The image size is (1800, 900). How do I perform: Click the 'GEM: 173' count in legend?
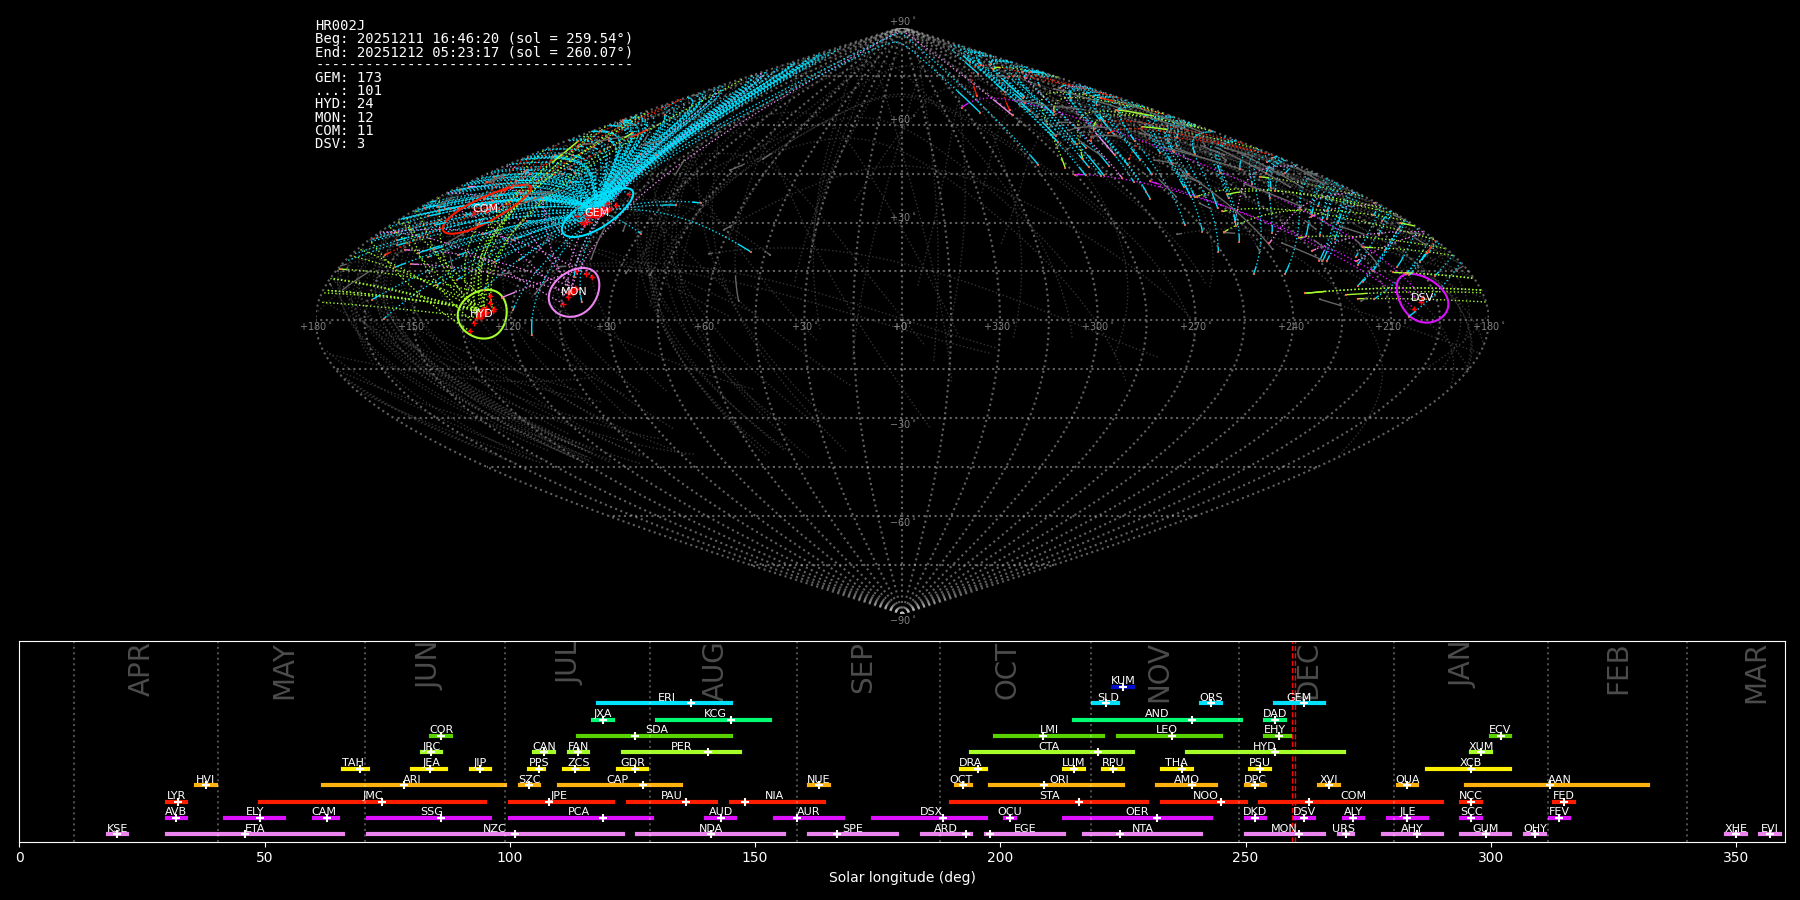tap(348, 78)
